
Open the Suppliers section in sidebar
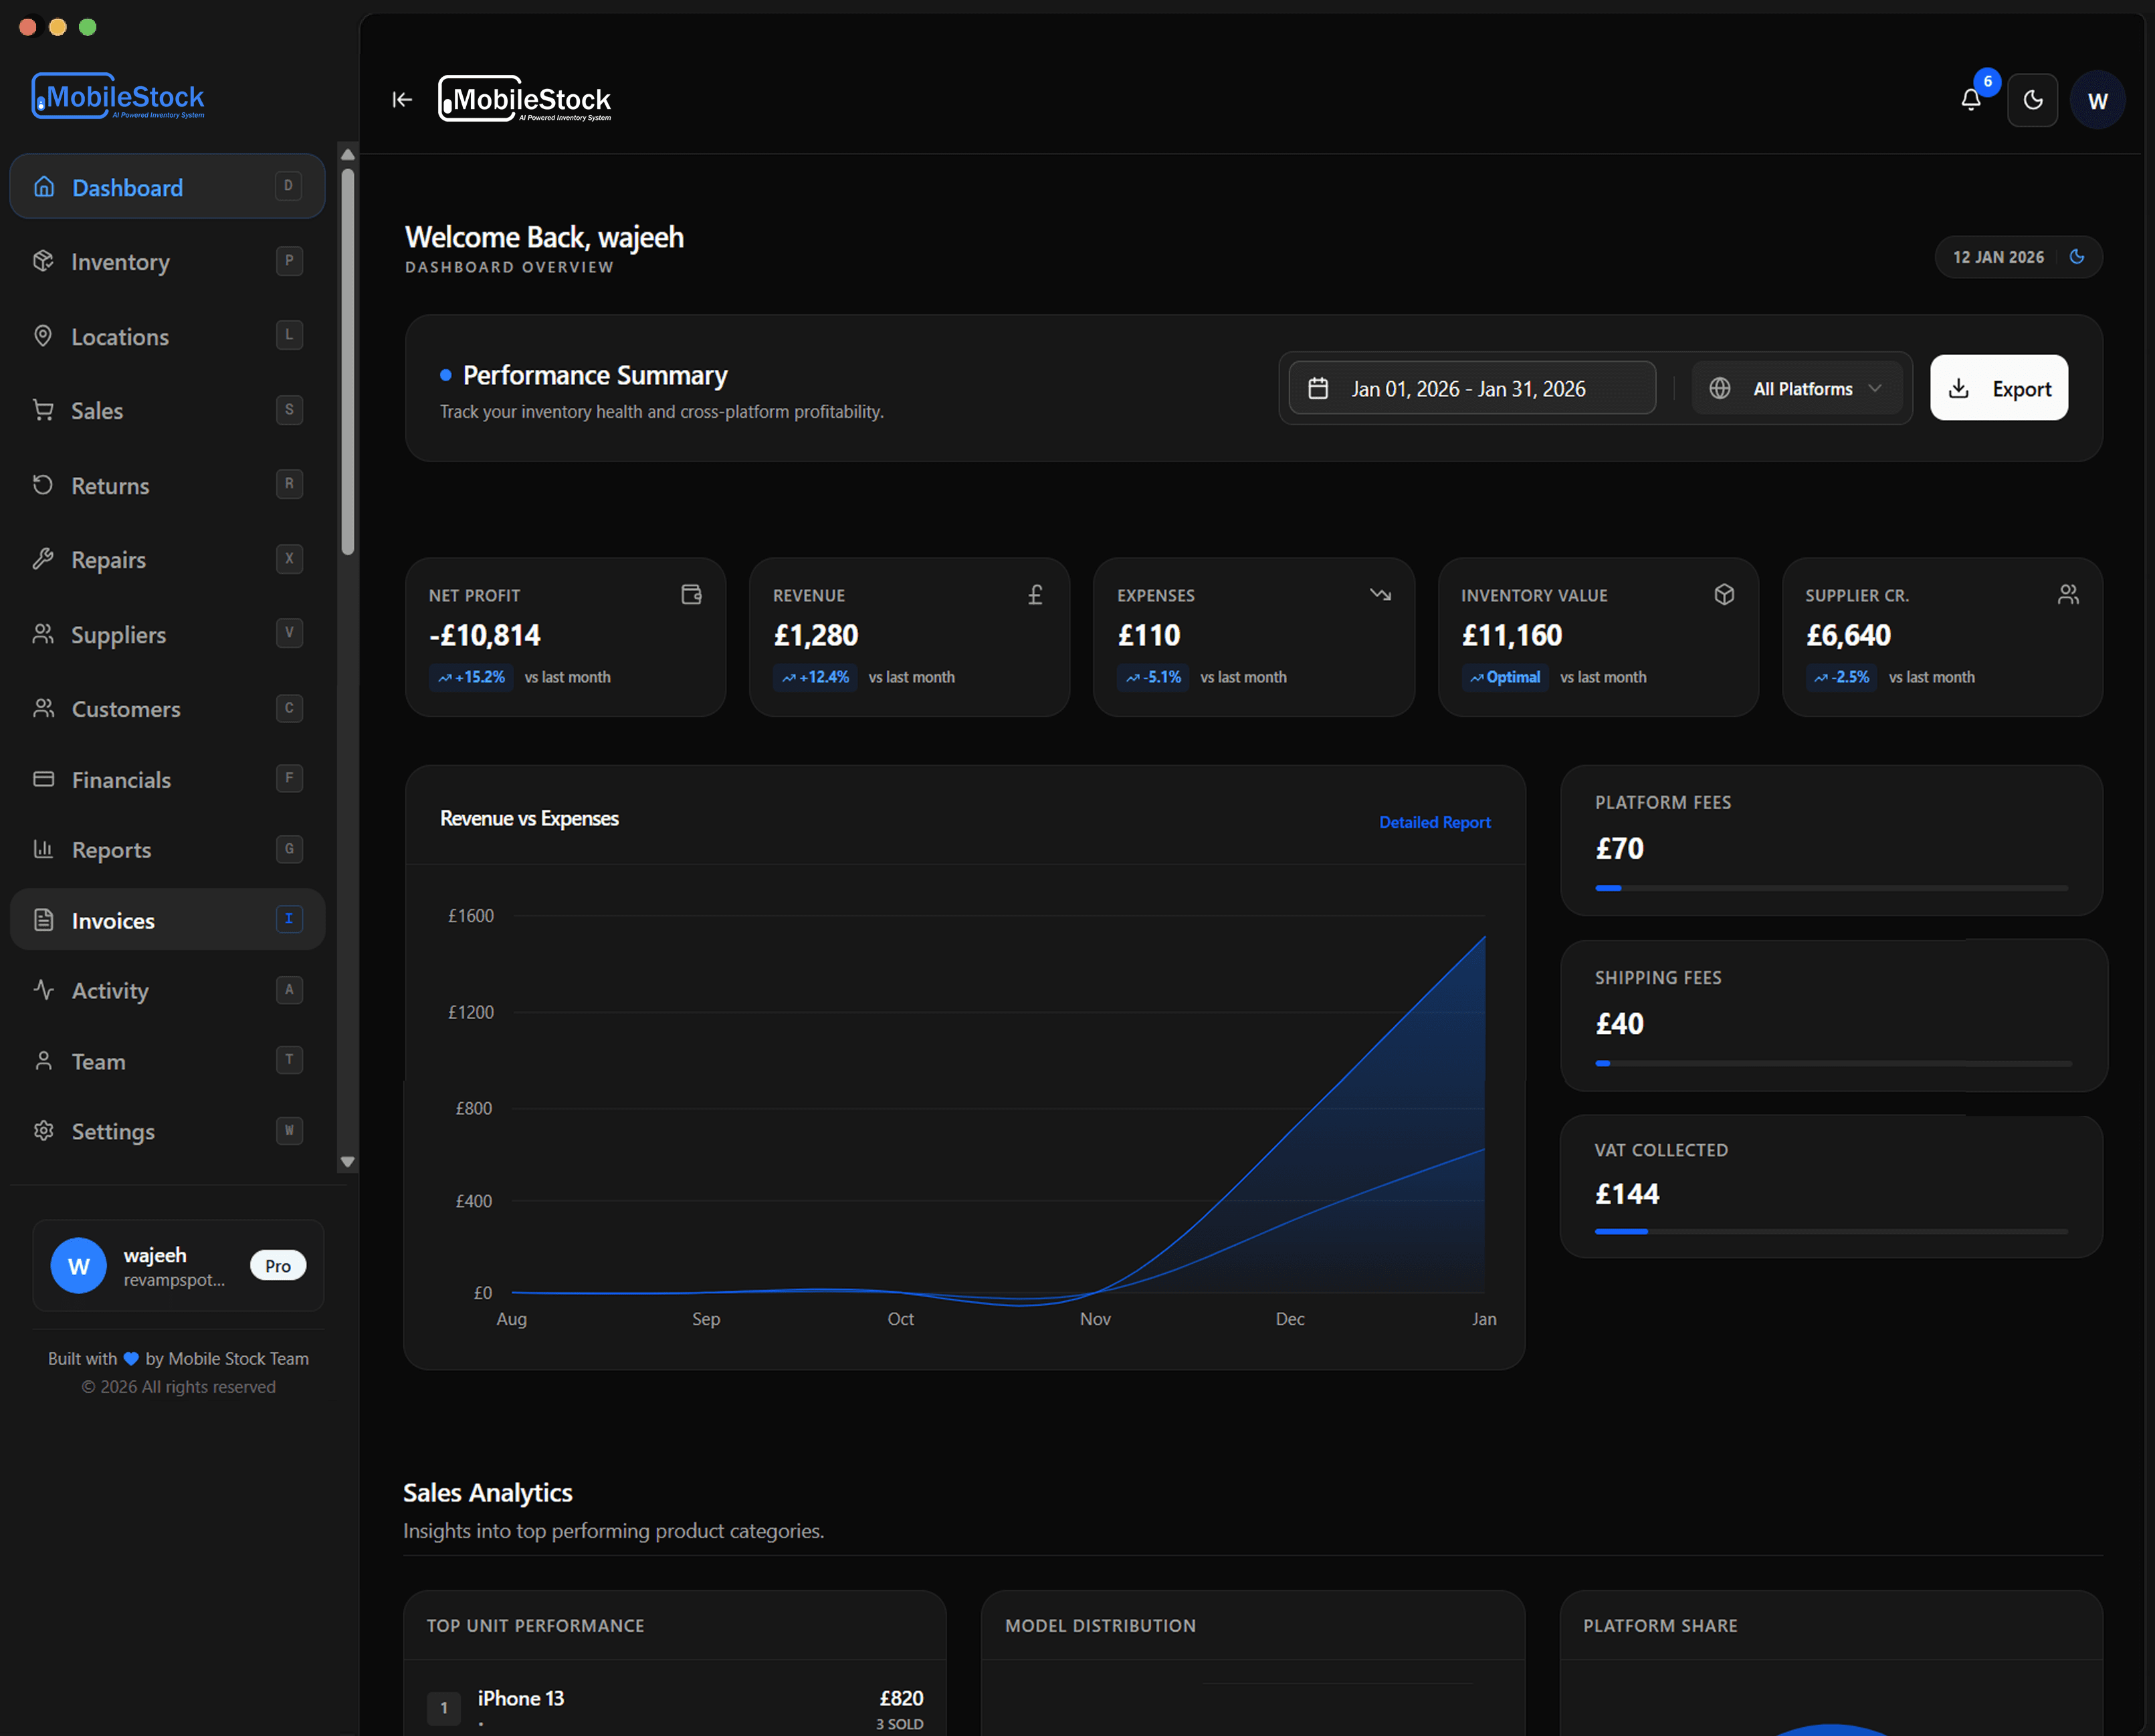(118, 634)
